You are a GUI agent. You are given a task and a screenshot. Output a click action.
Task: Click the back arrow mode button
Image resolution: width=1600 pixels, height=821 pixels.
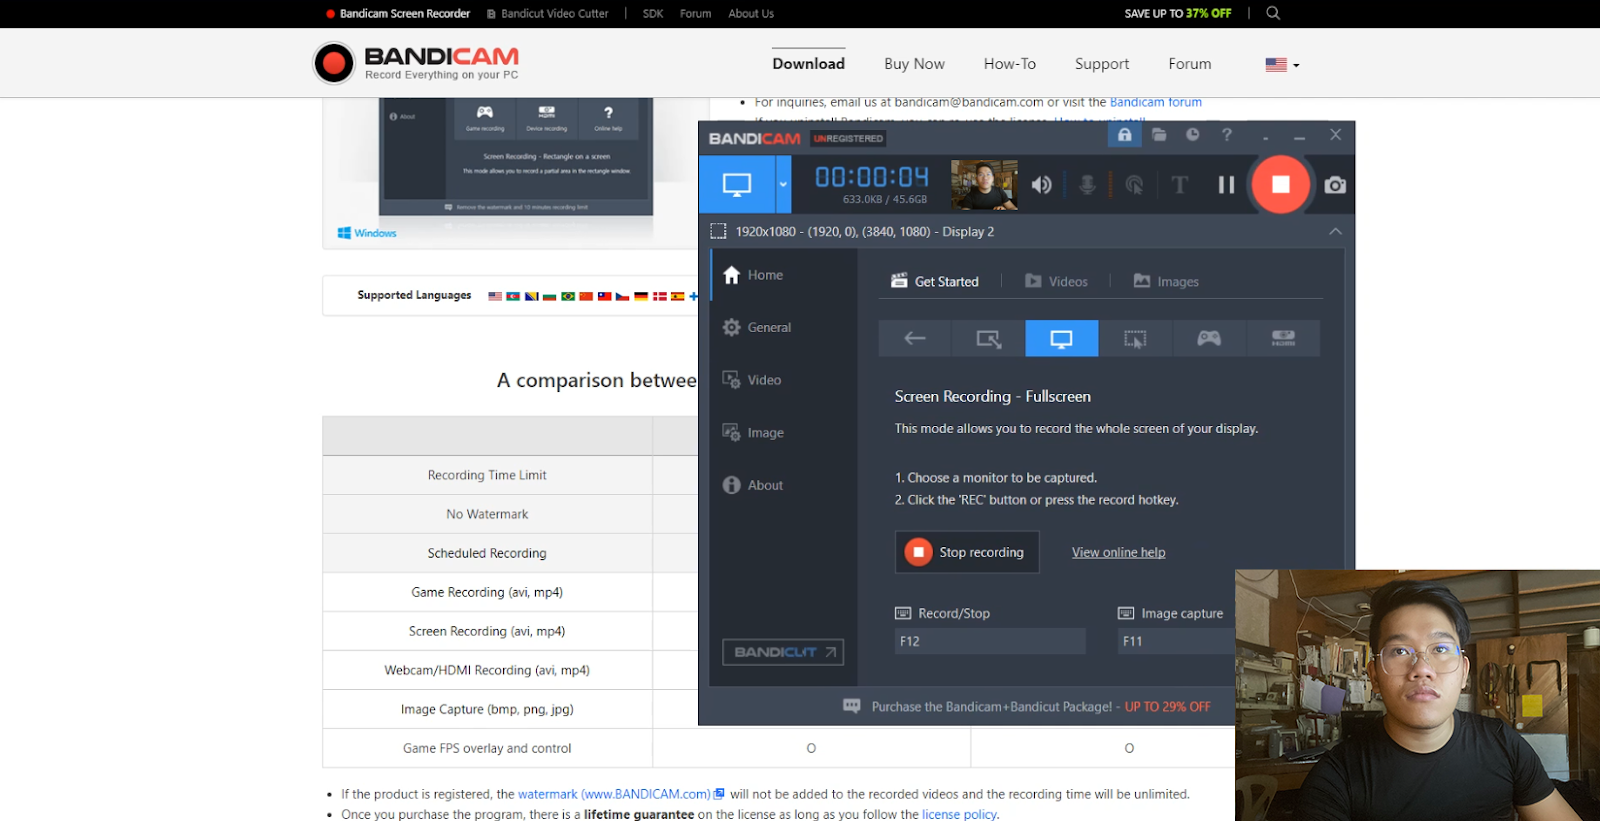click(x=915, y=338)
